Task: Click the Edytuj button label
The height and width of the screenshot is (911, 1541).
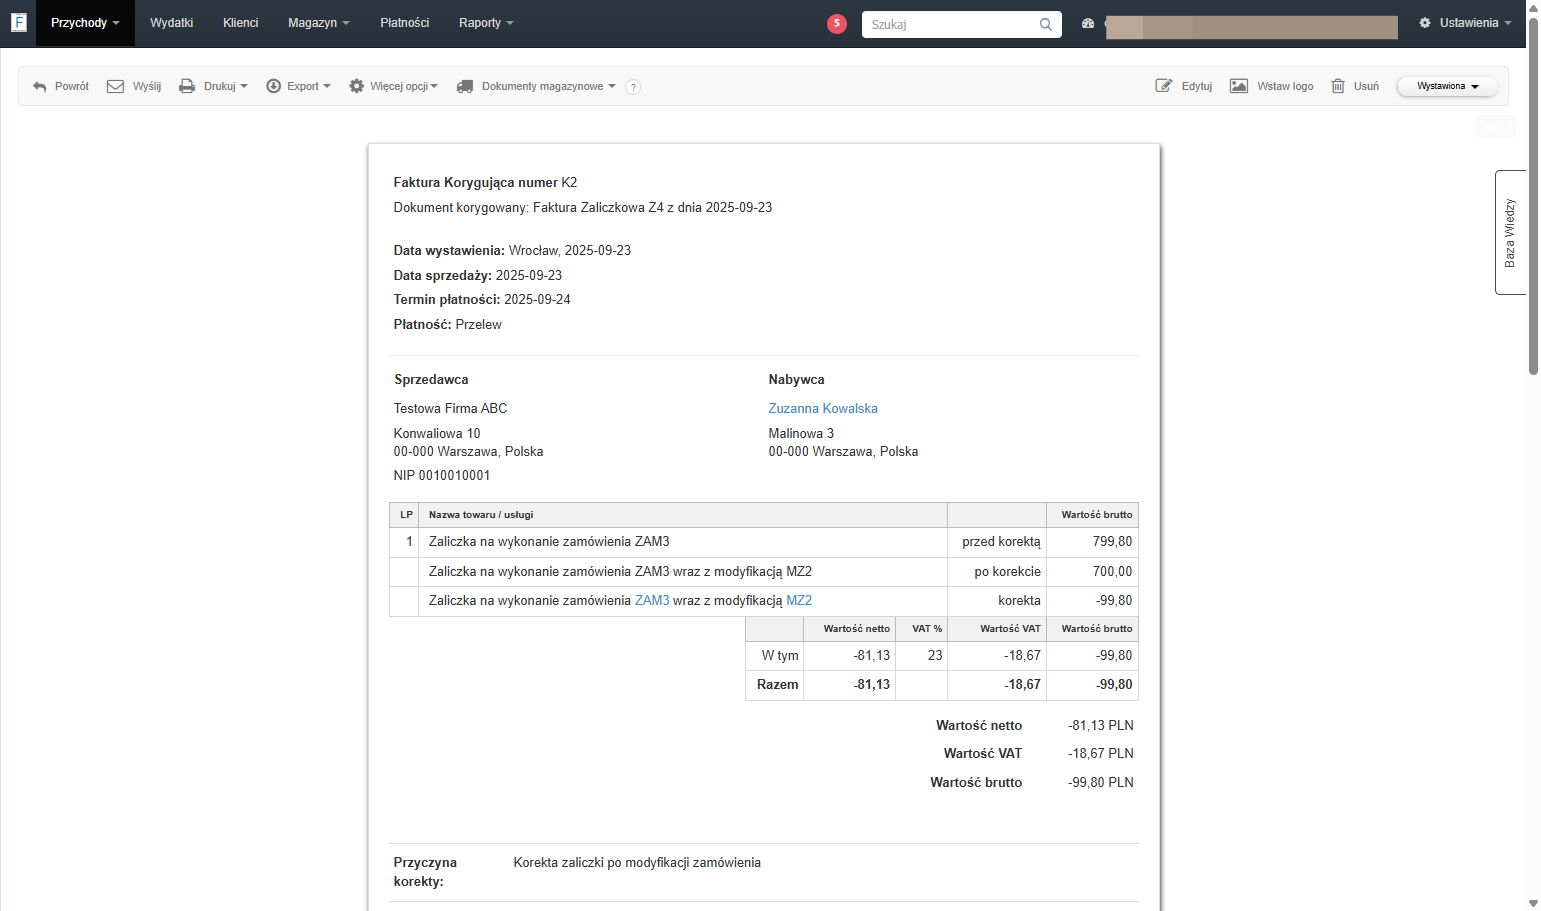Action: tap(1196, 87)
